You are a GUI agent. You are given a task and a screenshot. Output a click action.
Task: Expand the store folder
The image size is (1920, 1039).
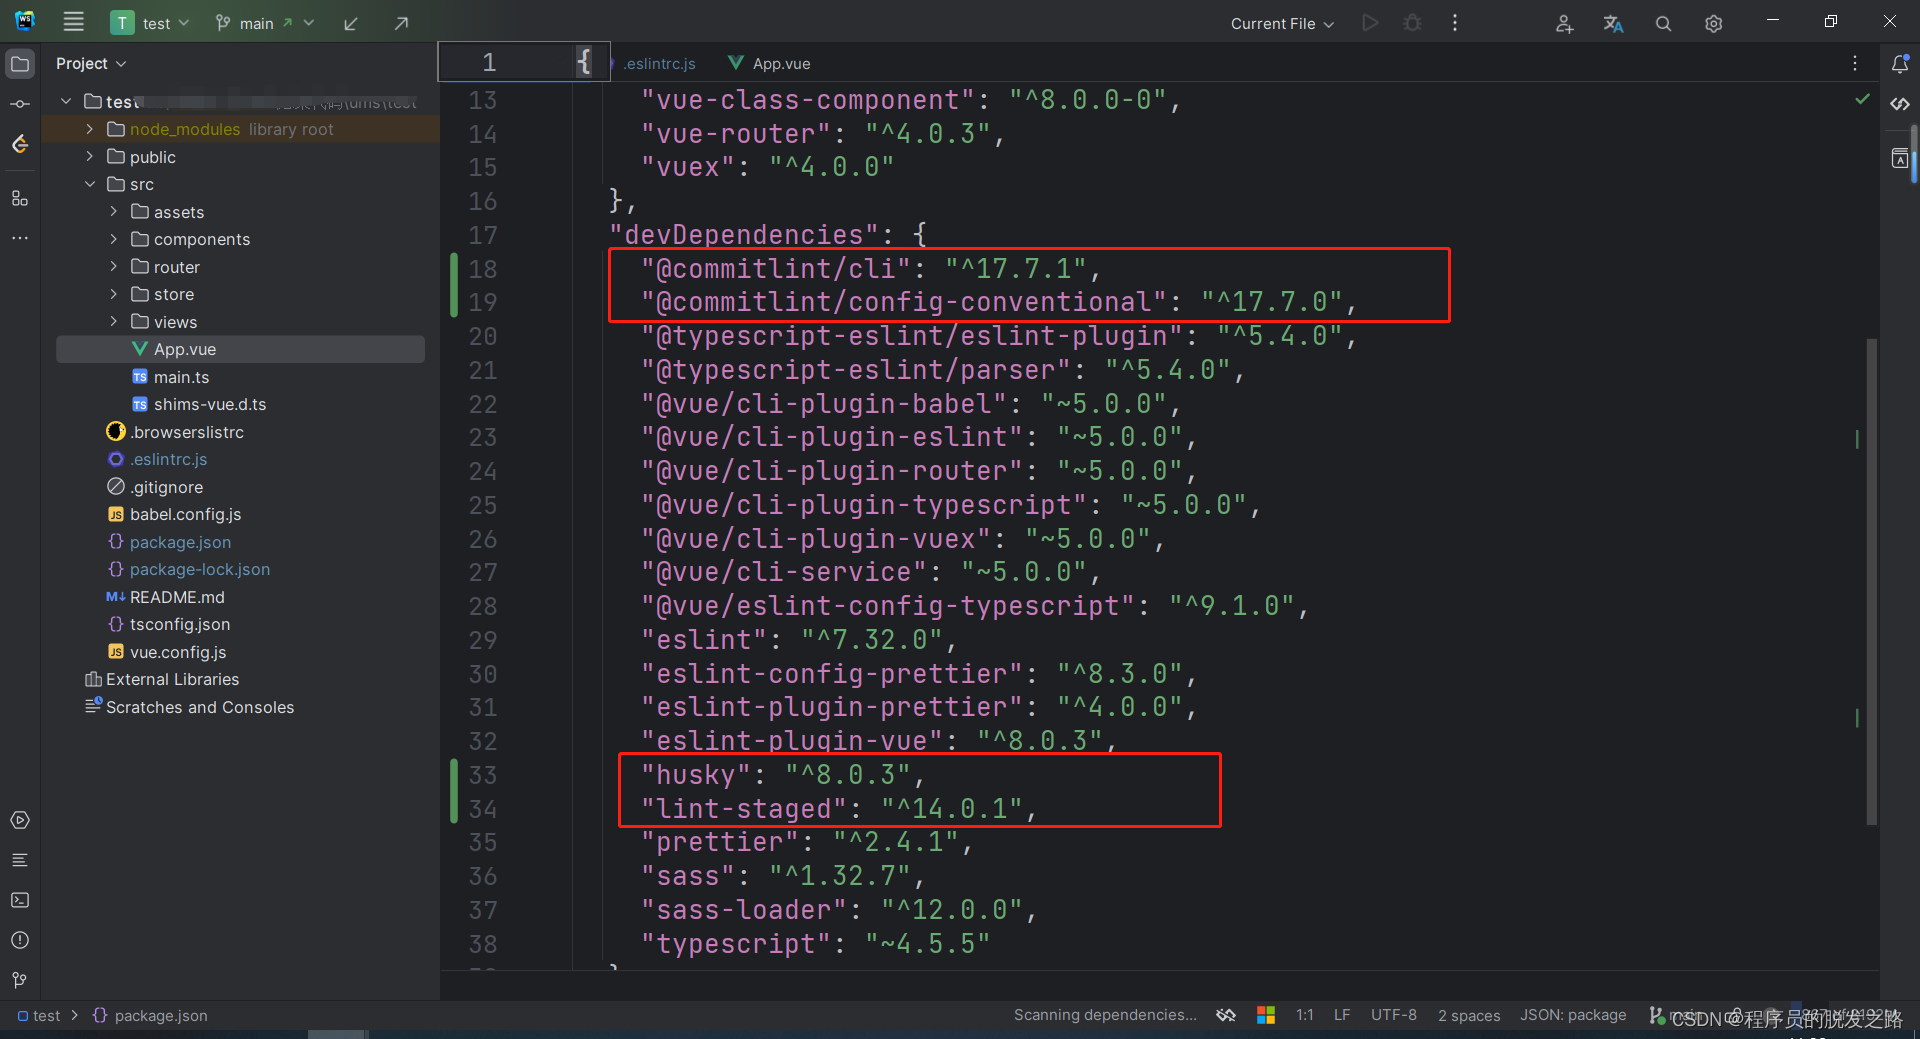(x=114, y=294)
